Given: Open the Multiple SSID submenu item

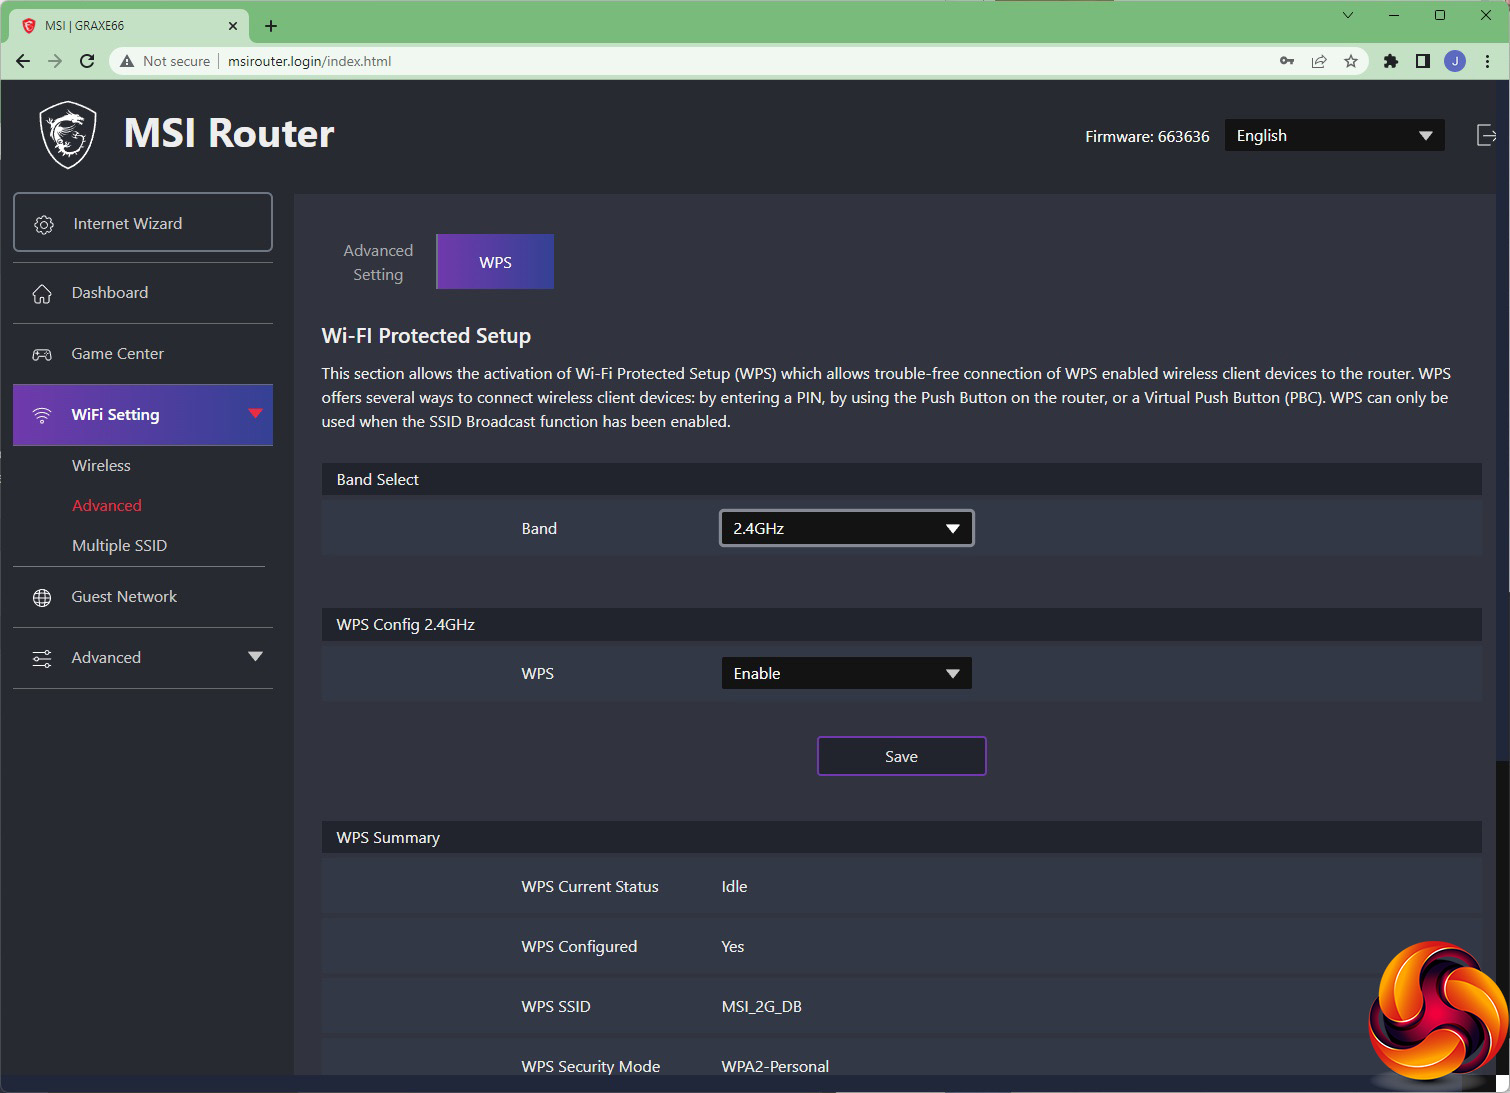Looking at the screenshot, I should tap(119, 545).
